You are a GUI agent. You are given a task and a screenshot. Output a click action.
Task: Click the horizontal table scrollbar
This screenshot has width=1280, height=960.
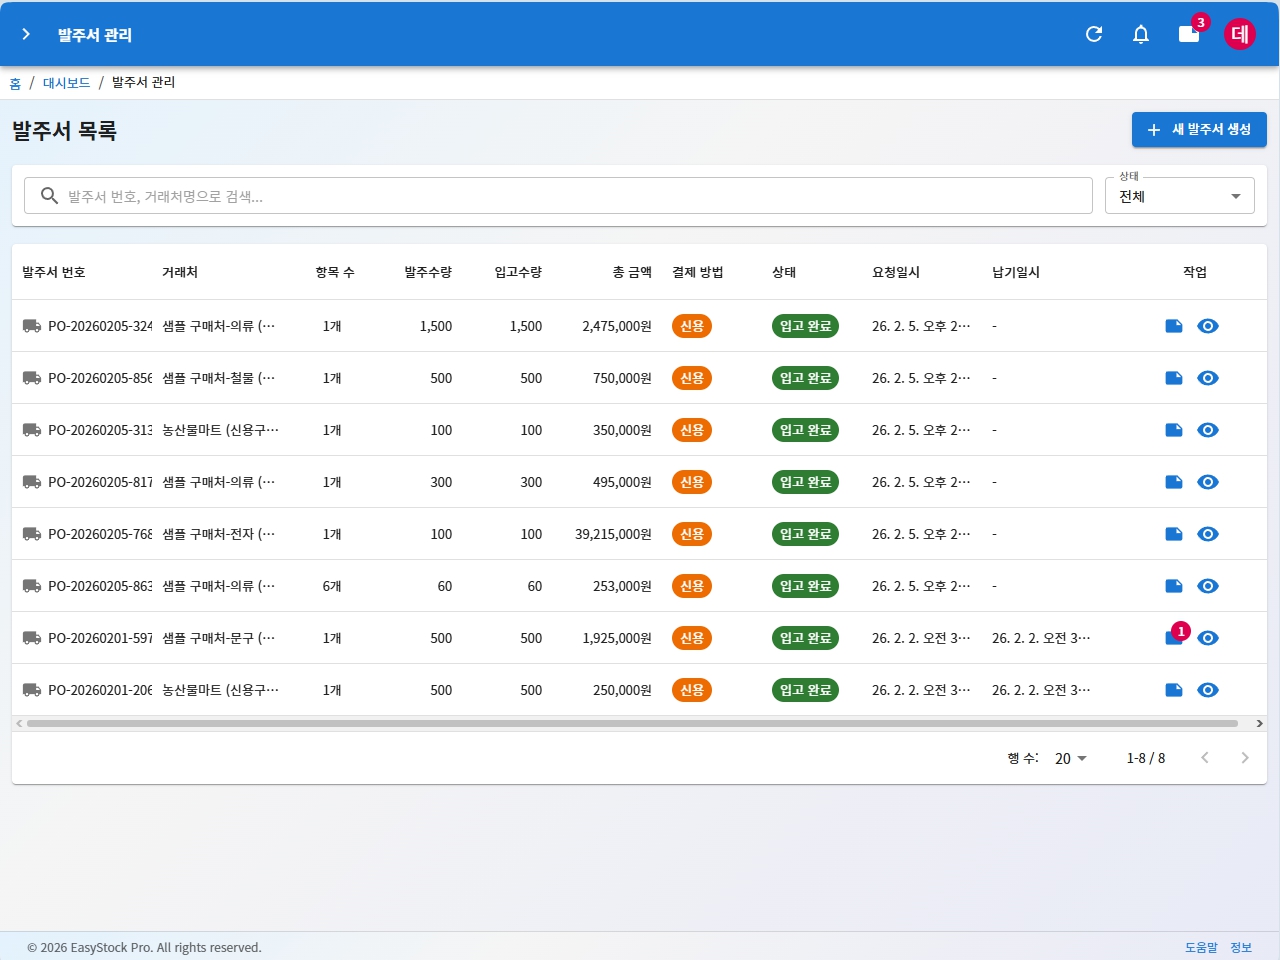632,723
